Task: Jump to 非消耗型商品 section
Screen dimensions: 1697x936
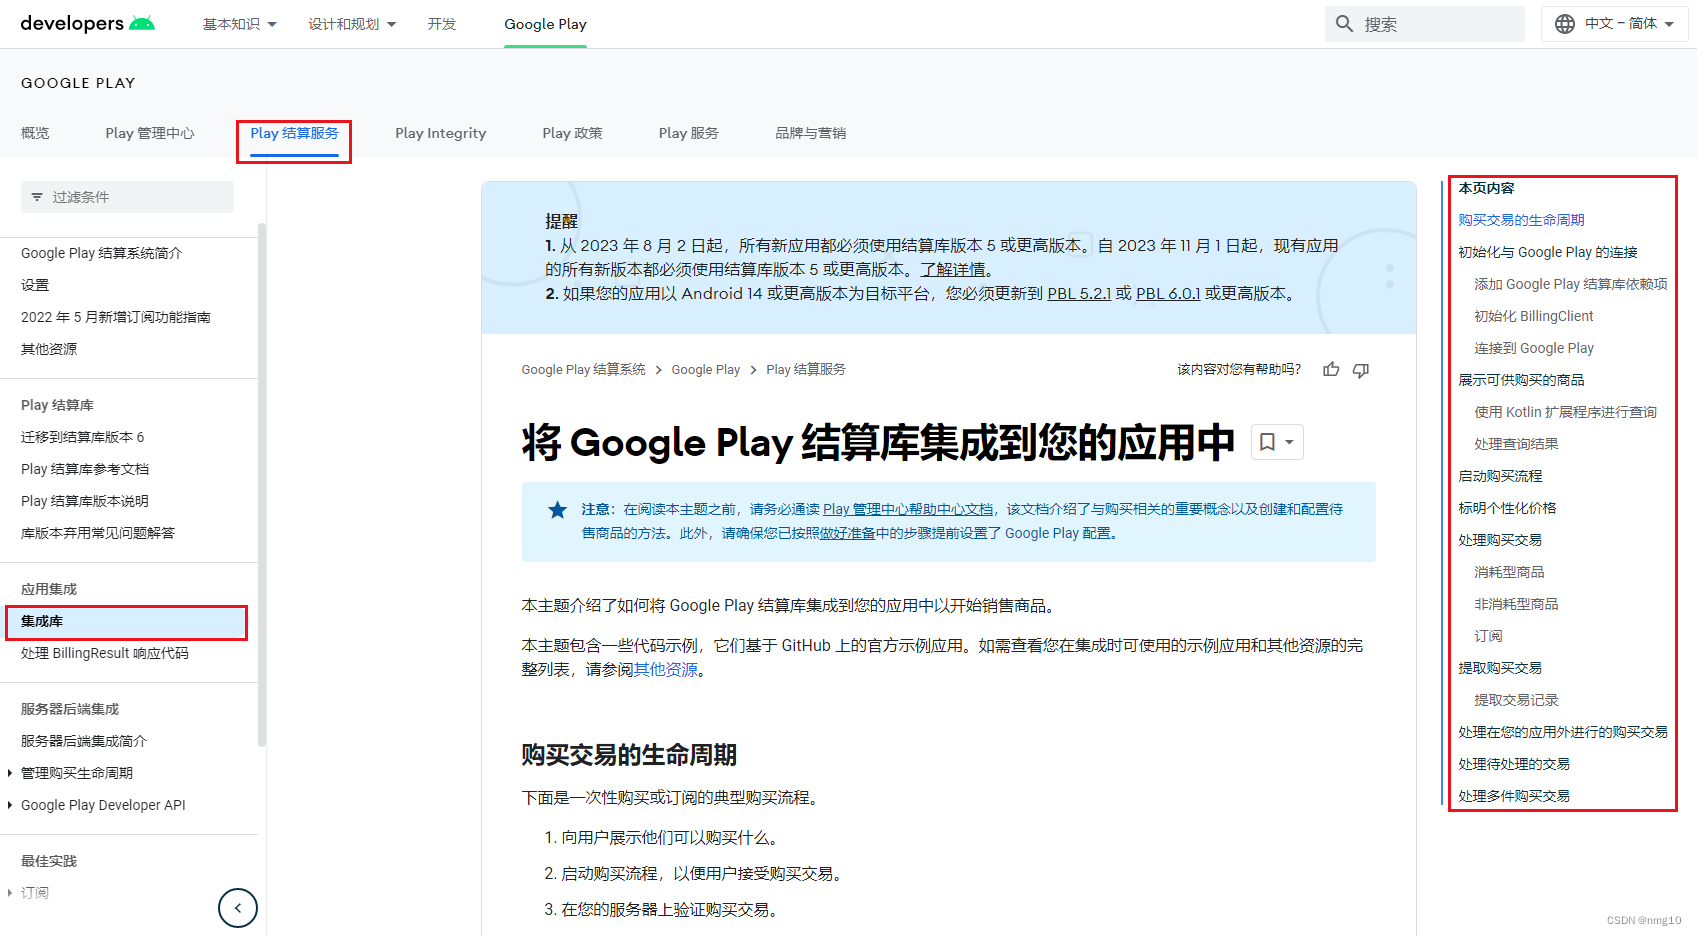Action: [x=1516, y=604]
